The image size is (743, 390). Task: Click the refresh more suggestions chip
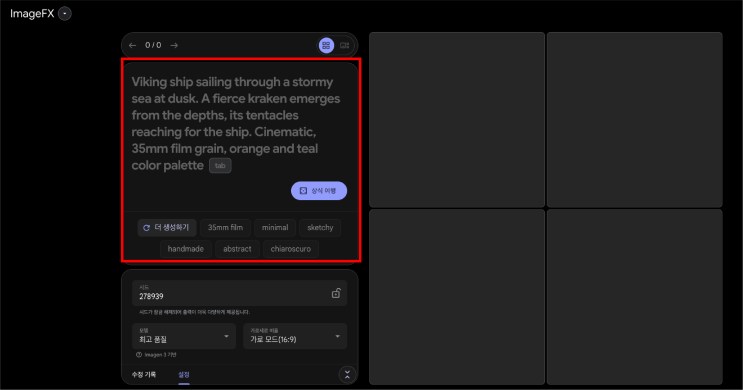coord(167,227)
